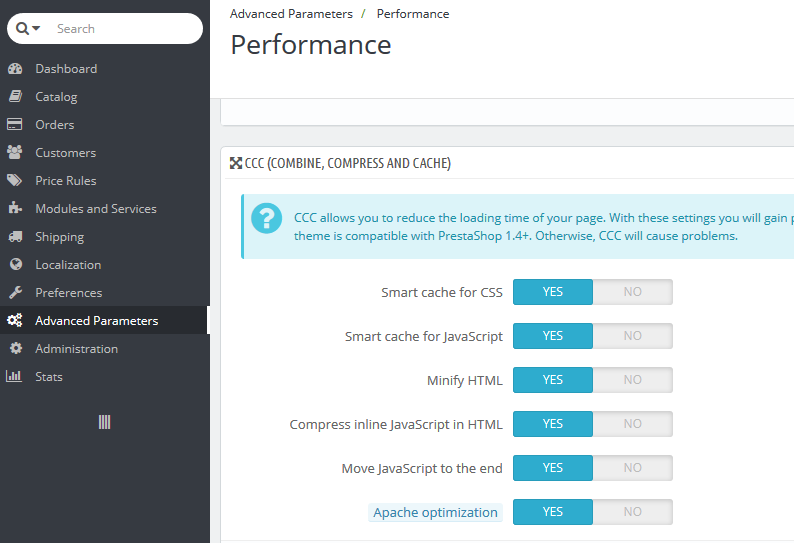Switch Apache optimization to No
Viewport: 794px width, 543px height.
pyautogui.click(x=632, y=512)
